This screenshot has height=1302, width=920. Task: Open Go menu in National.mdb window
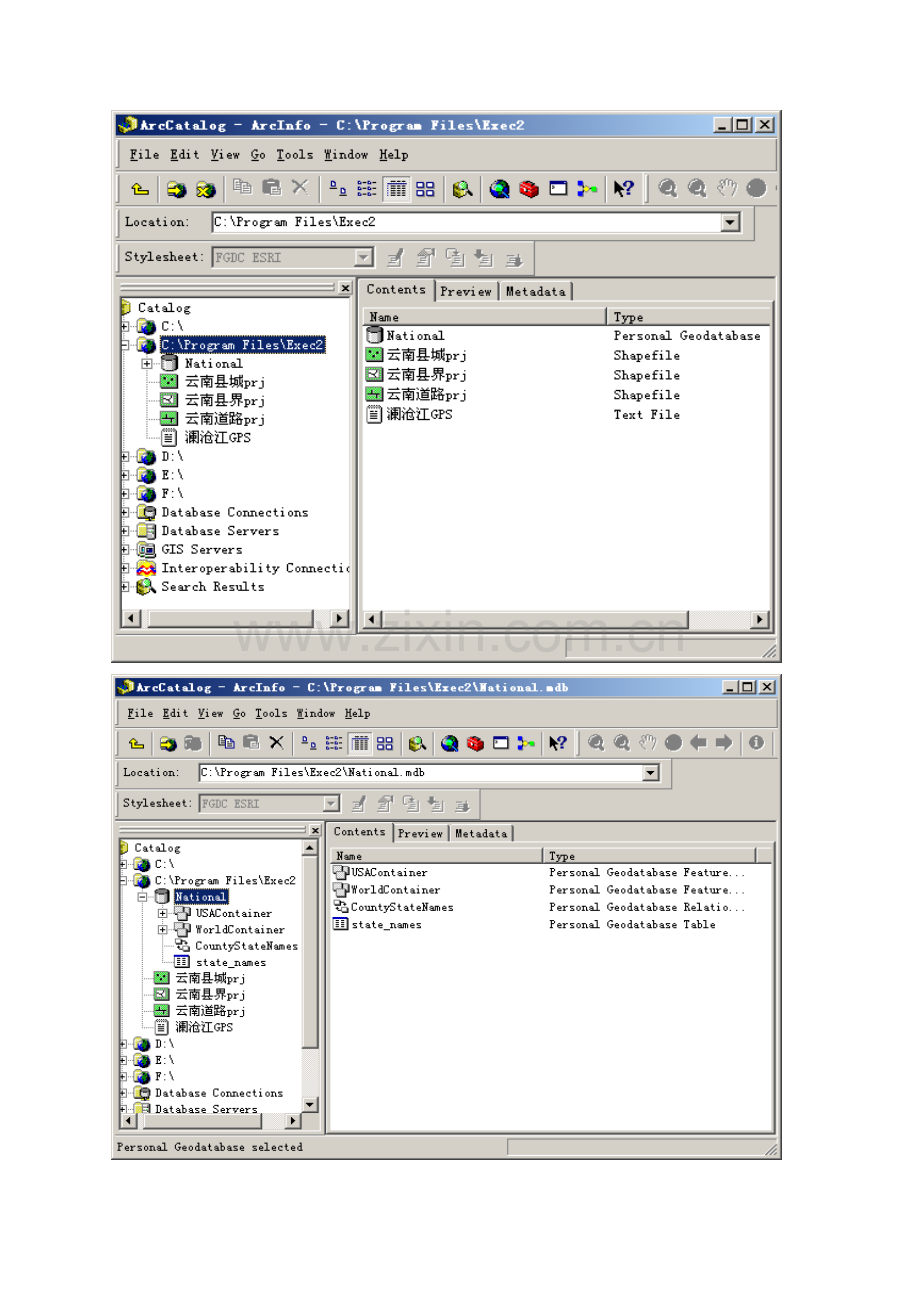(239, 714)
